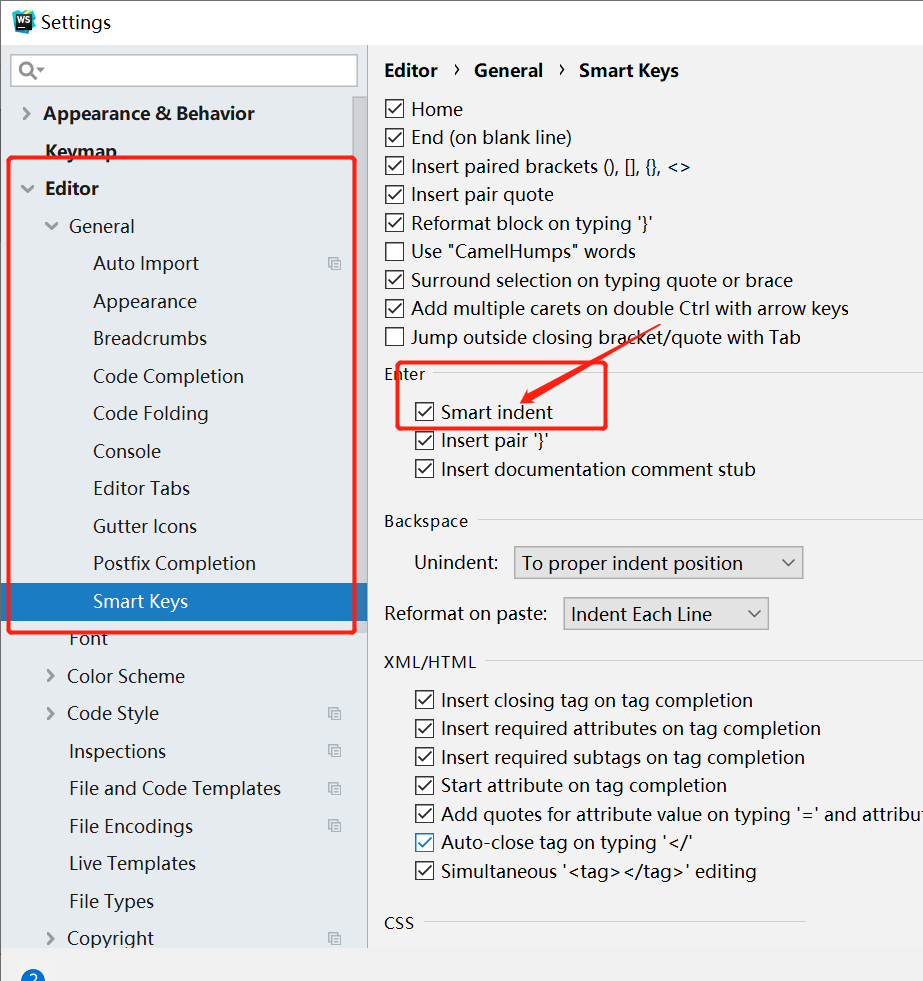The height and width of the screenshot is (981, 923).
Task: Click the icon beside File and Code Templates
Action: click(334, 789)
